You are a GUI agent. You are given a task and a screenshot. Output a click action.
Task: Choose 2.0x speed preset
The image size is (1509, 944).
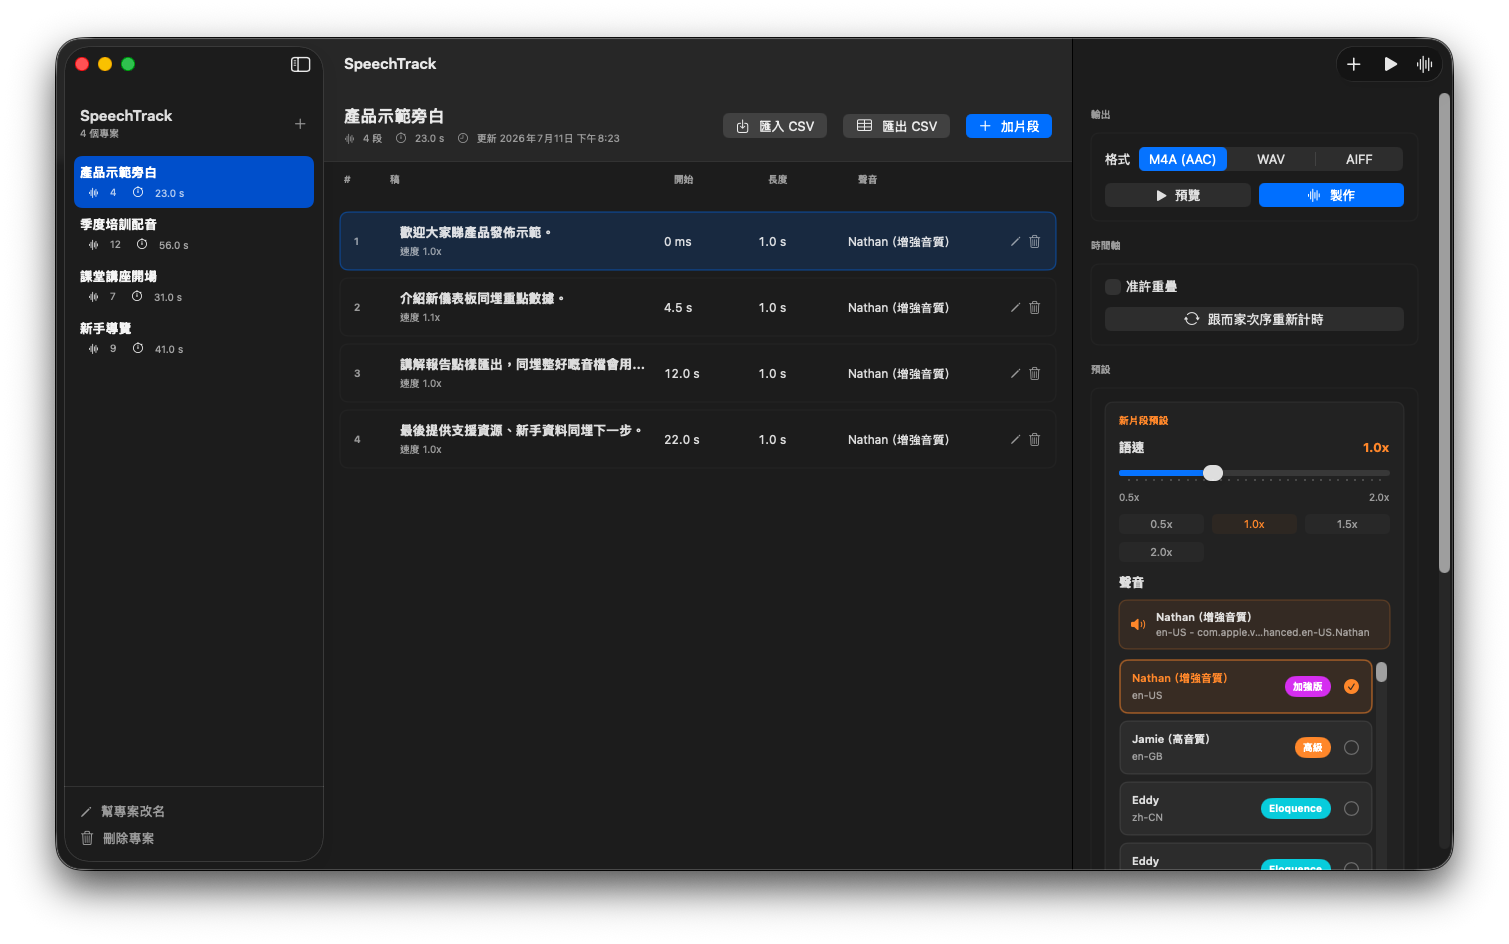pyautogui.click(x=1161, y=552)
